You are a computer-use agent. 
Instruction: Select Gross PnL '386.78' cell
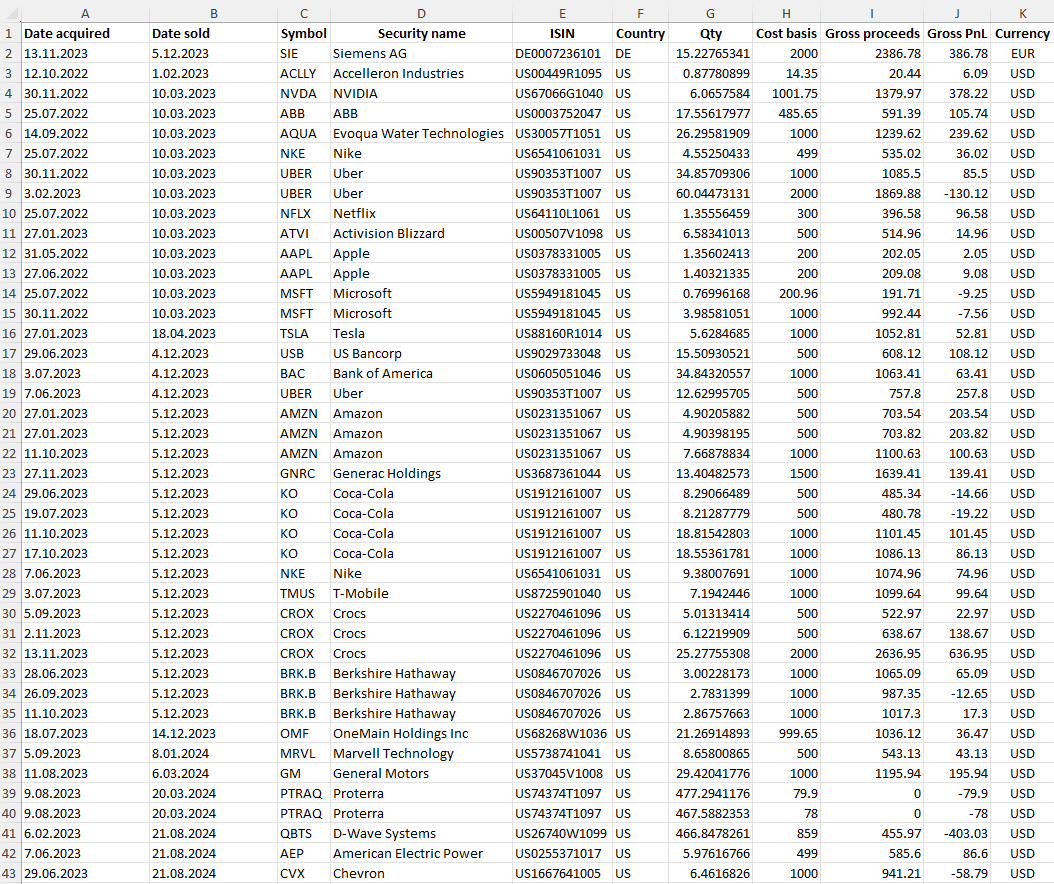(957, 54)
